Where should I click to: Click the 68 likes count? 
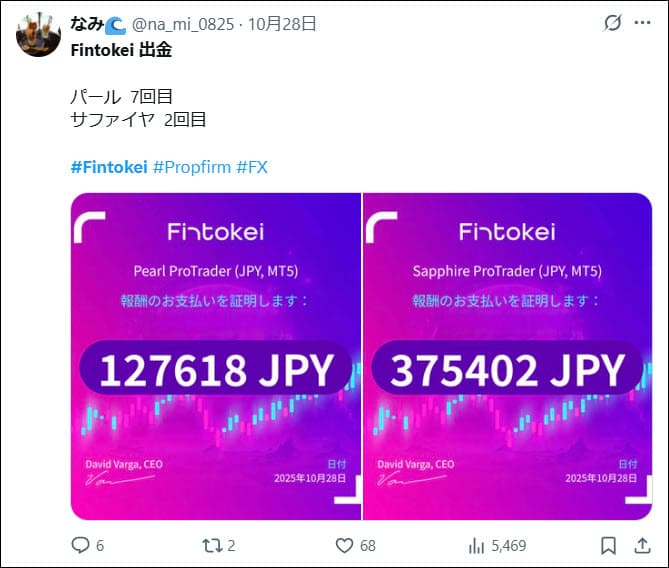(368, 545)
